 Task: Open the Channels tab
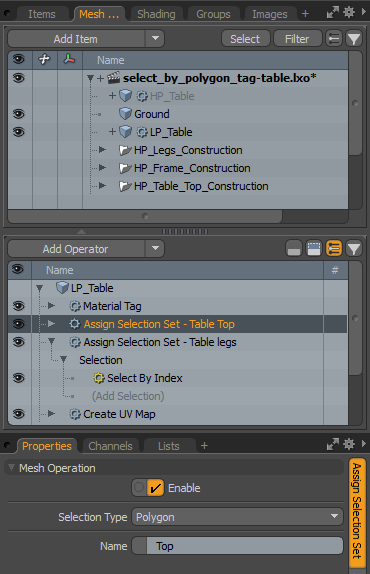coord(110,446)
